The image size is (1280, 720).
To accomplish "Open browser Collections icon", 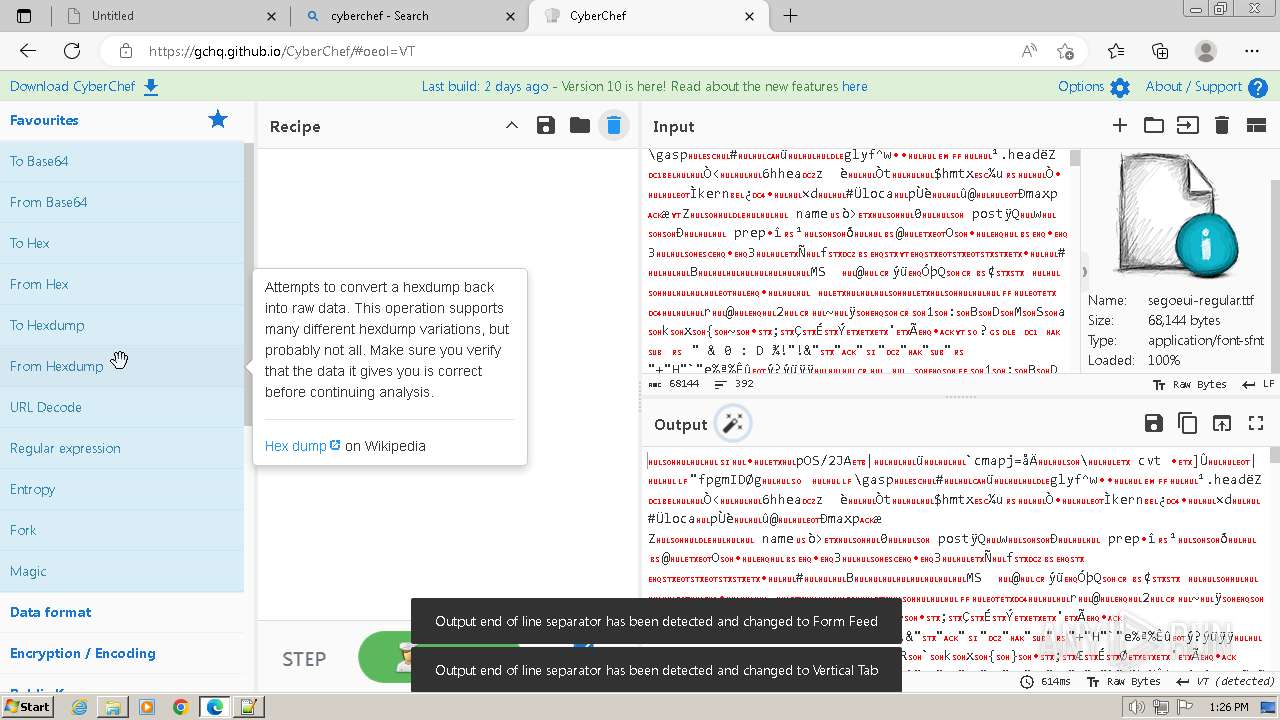I will [1160, 51].
